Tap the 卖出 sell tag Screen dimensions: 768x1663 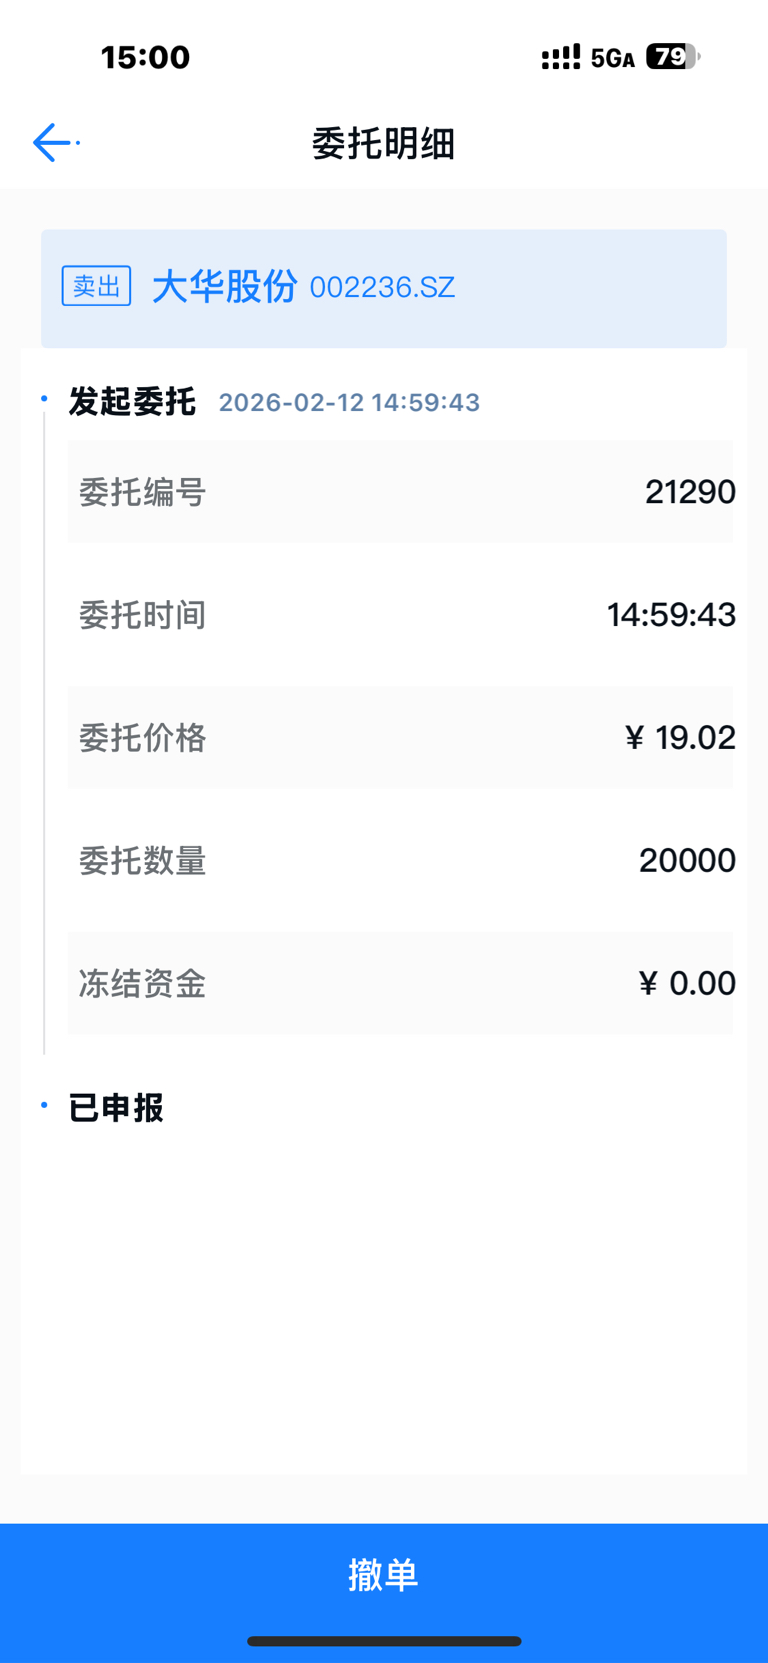pos(96,287)
